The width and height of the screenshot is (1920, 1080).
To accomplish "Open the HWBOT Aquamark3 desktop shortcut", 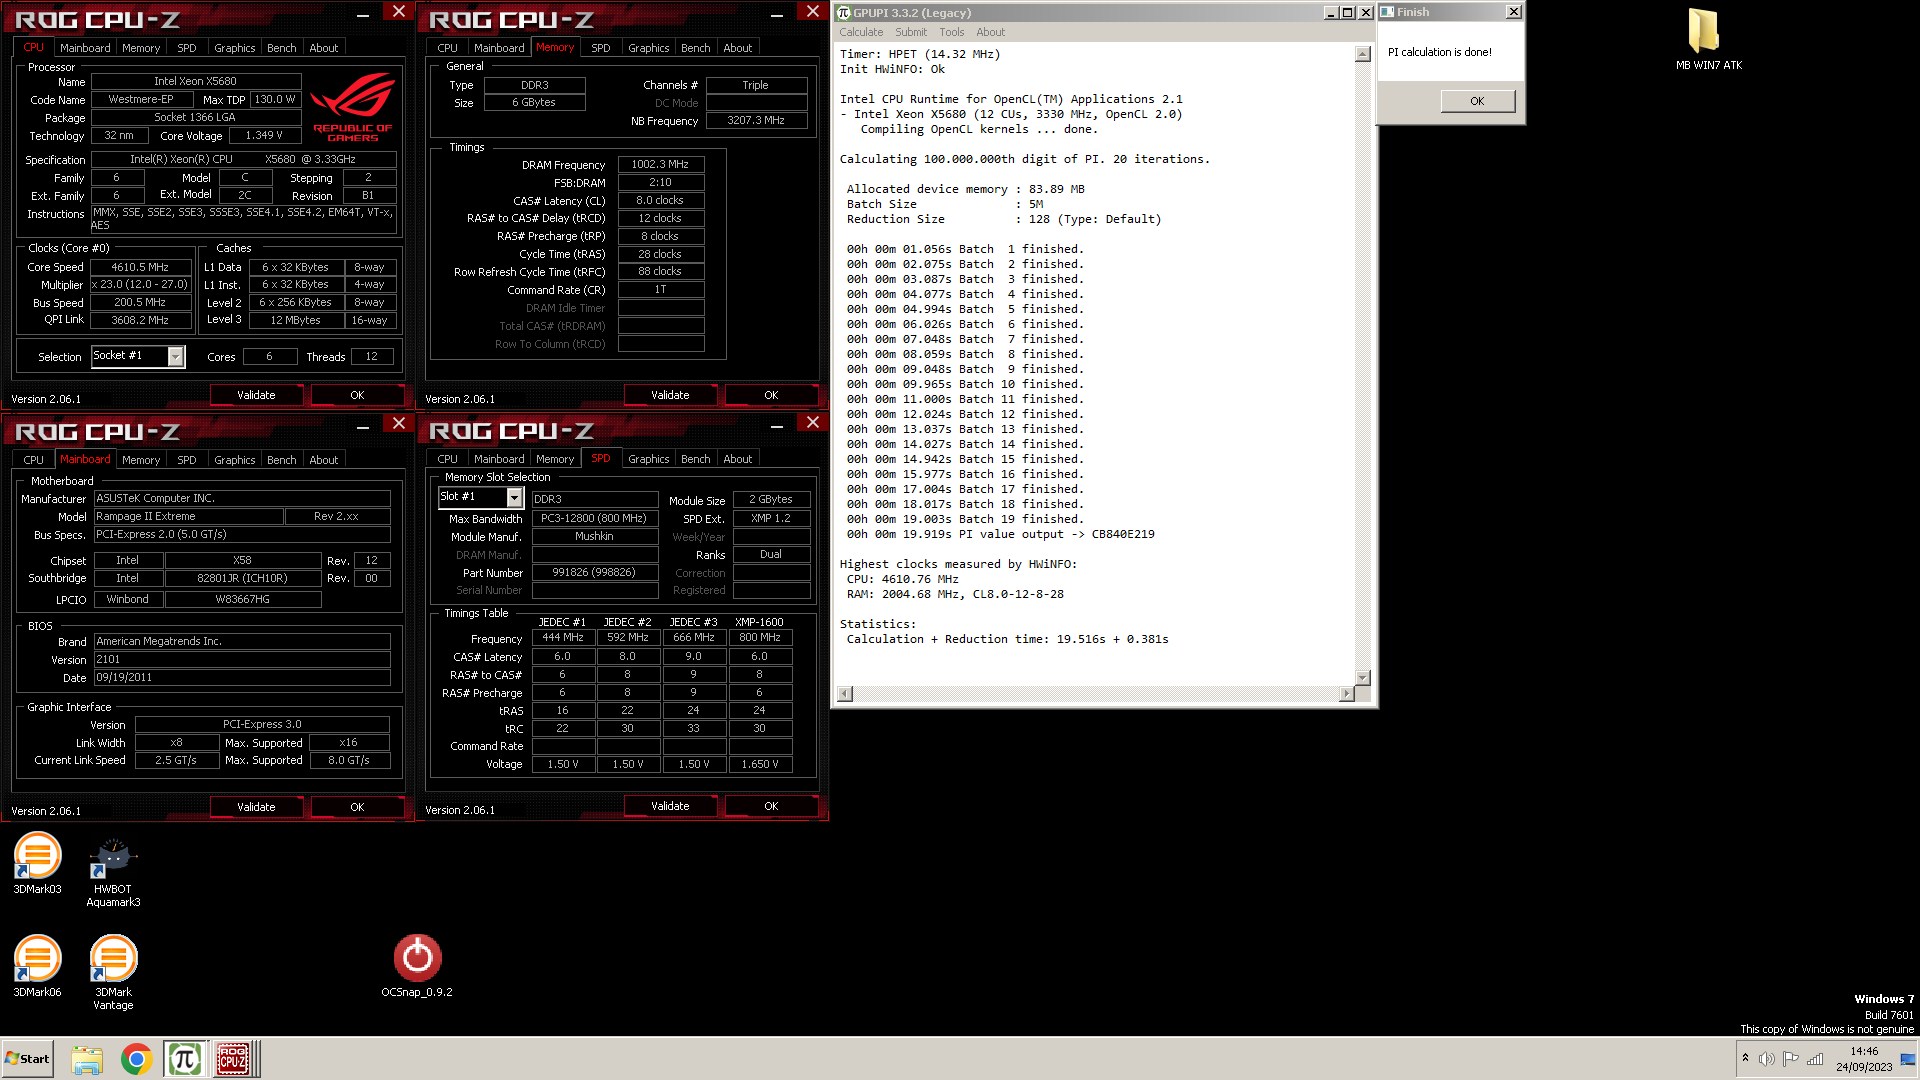I will (x=113, y=870).
